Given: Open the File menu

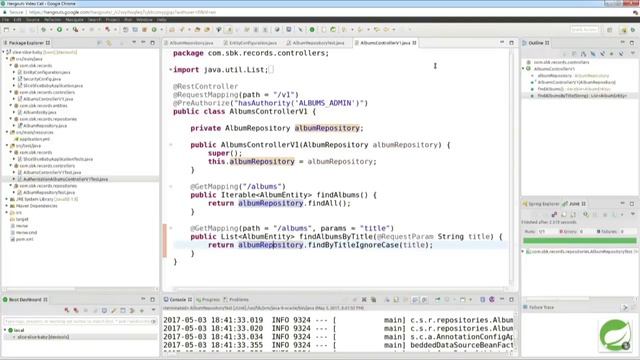Looking at the screenshot, I should point(5,20).
